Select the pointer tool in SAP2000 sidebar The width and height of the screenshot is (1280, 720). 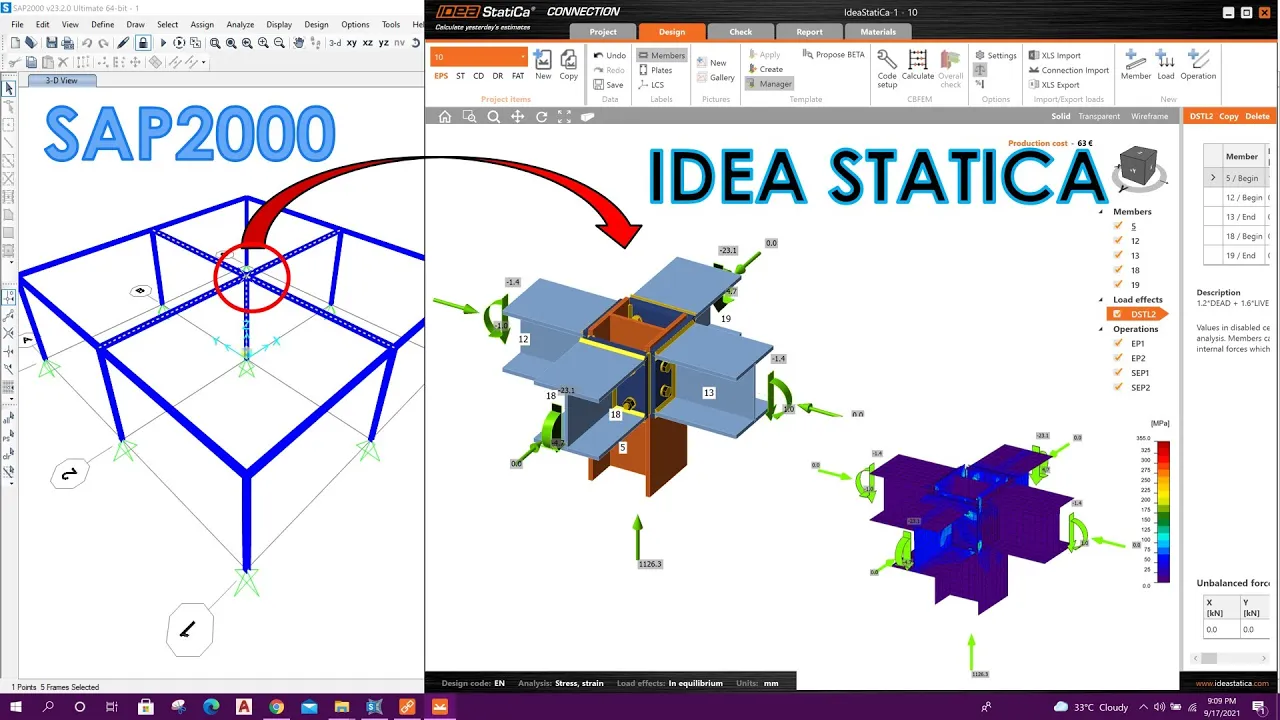tap(9, 89)
